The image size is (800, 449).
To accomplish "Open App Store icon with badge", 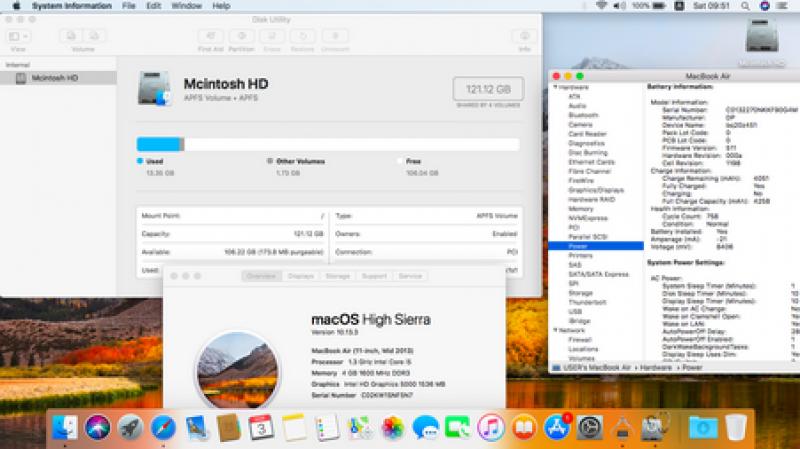I will pos(557,427).
